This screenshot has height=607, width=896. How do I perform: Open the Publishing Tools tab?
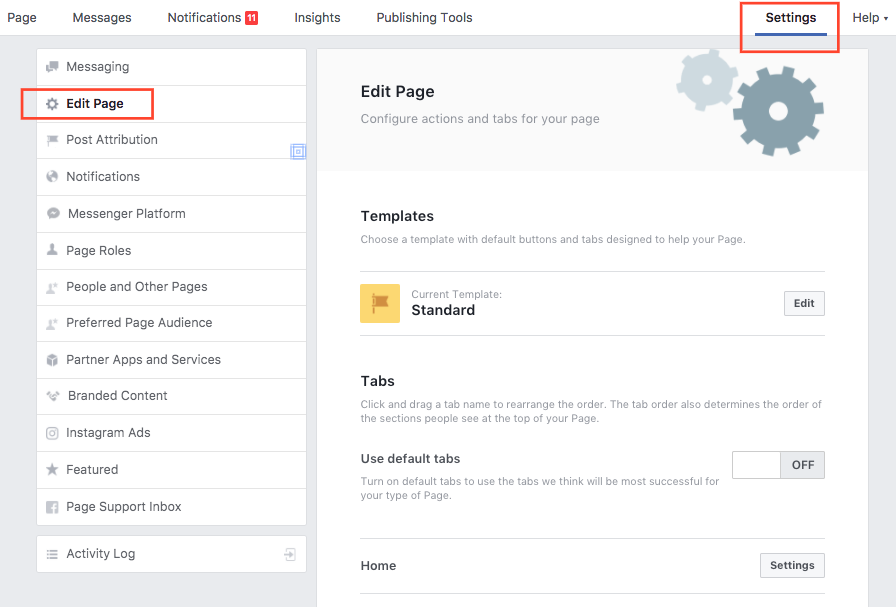coord(425,18)
